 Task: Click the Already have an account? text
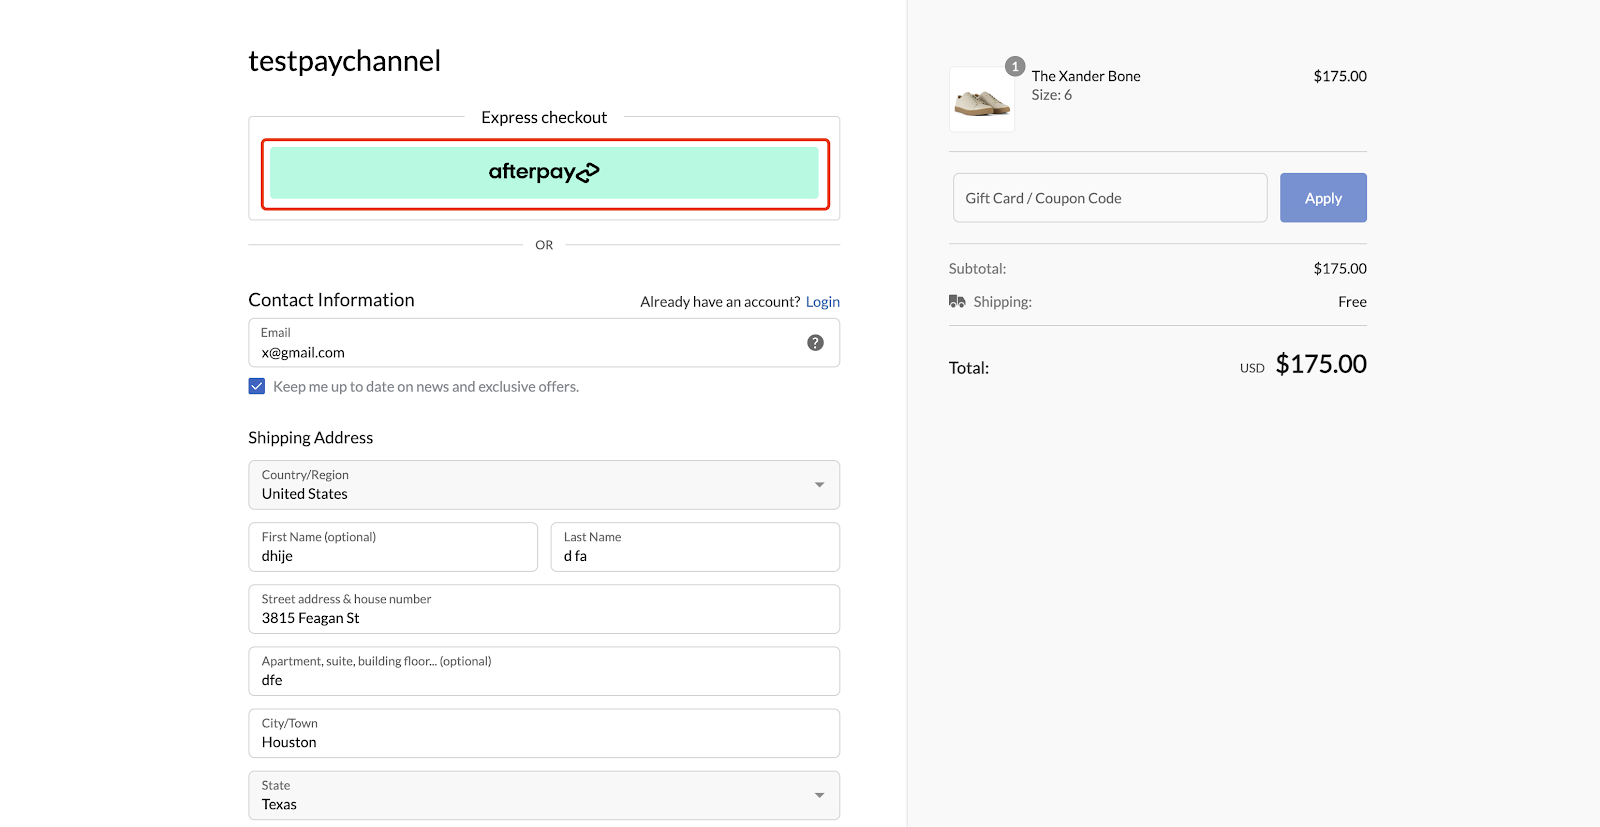tap(720, 302)
